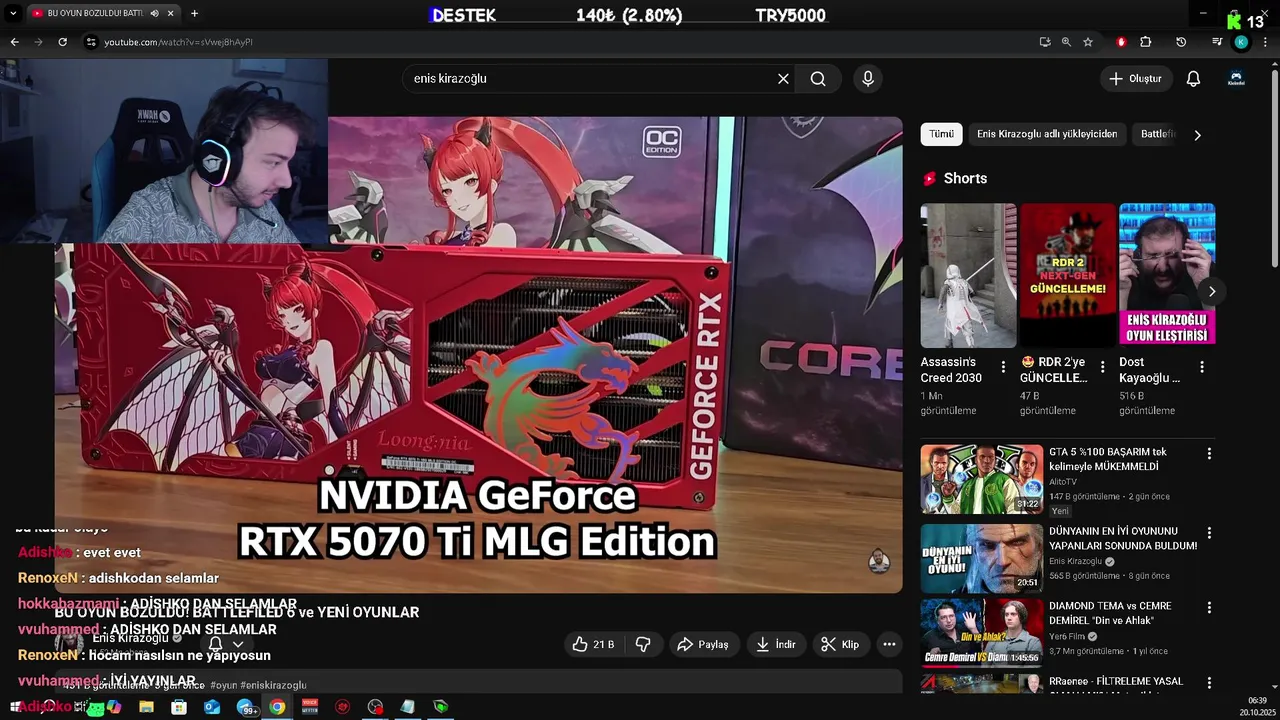Image resolution: width=1280 pixels, height=720 pixels.
Task: Open the Enis Kirazoğlu Oyun Eleştirisi short
Action: (x=1167, y=275)
